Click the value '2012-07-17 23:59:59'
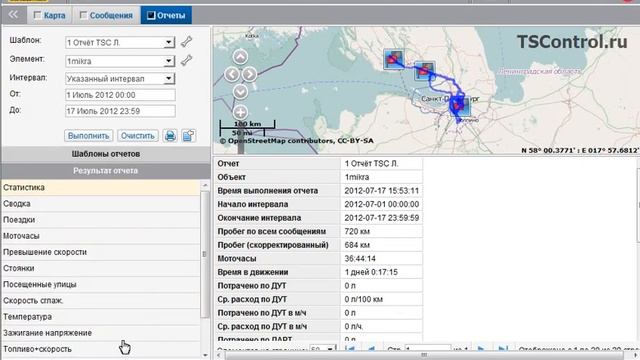The height and width of the screenshot is (360, 640). (x=381, y=218)
